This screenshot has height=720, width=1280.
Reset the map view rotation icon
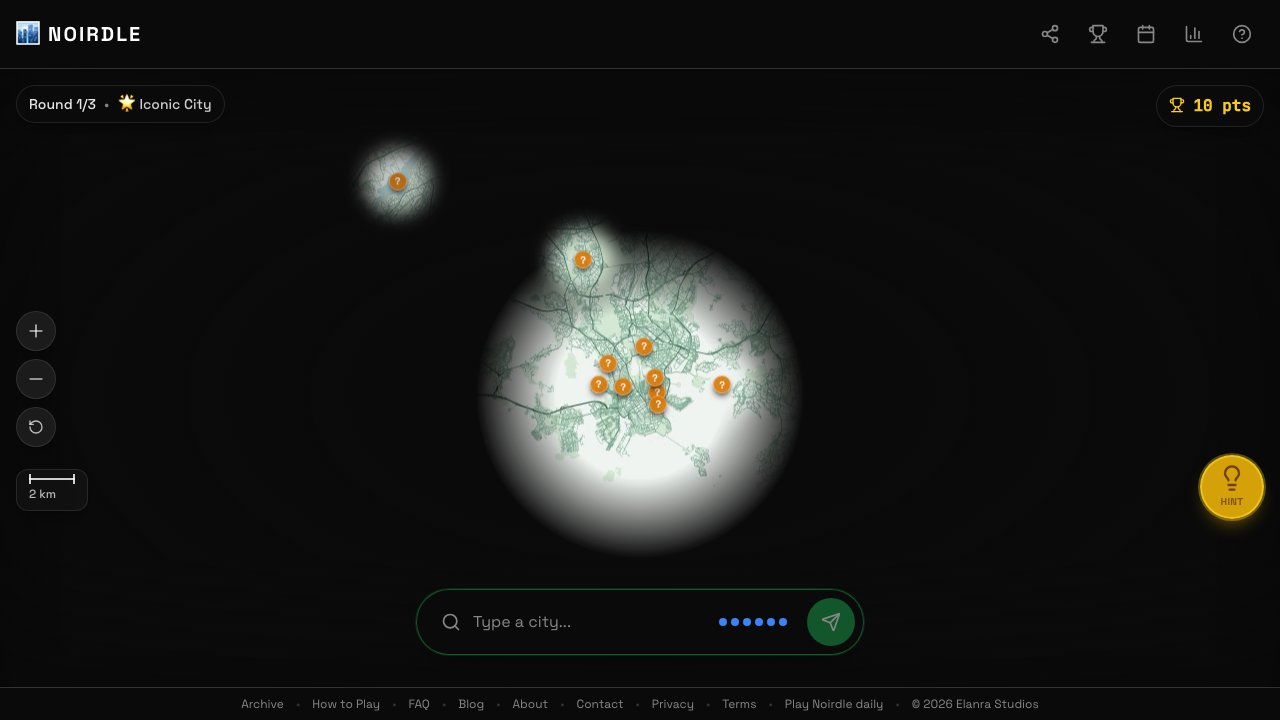[36, 427]
